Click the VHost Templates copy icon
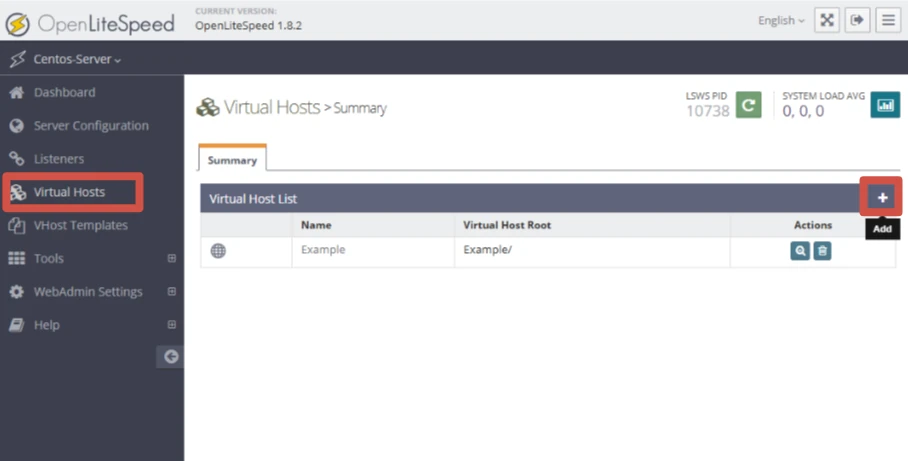 [x=17, y=225]
